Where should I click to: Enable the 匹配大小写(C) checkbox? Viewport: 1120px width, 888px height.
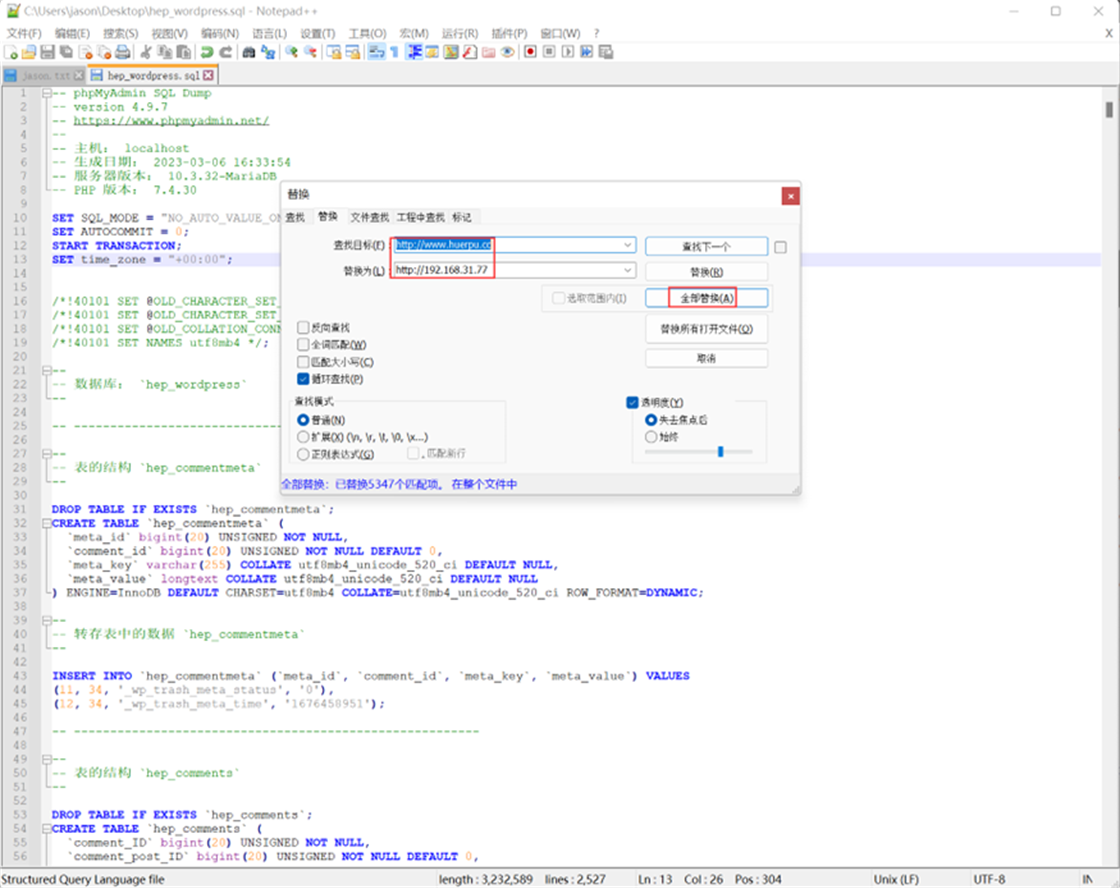pos(303,361)
